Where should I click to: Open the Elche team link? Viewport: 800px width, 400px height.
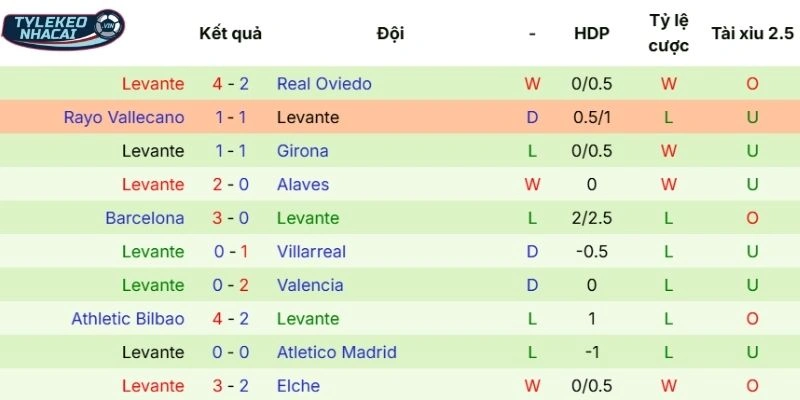(x=299, y=385)
